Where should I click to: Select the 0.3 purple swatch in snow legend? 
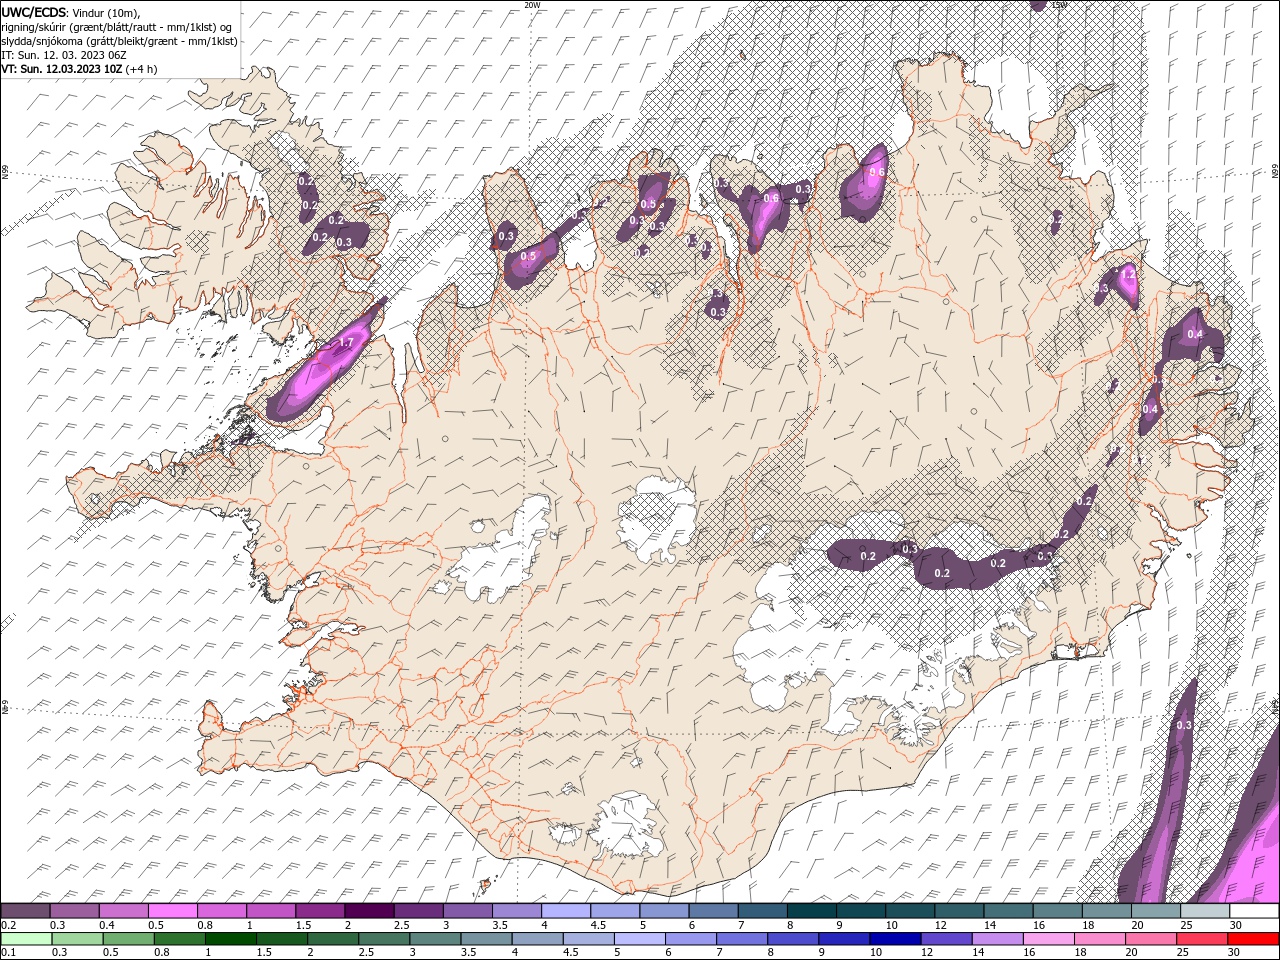74,911
